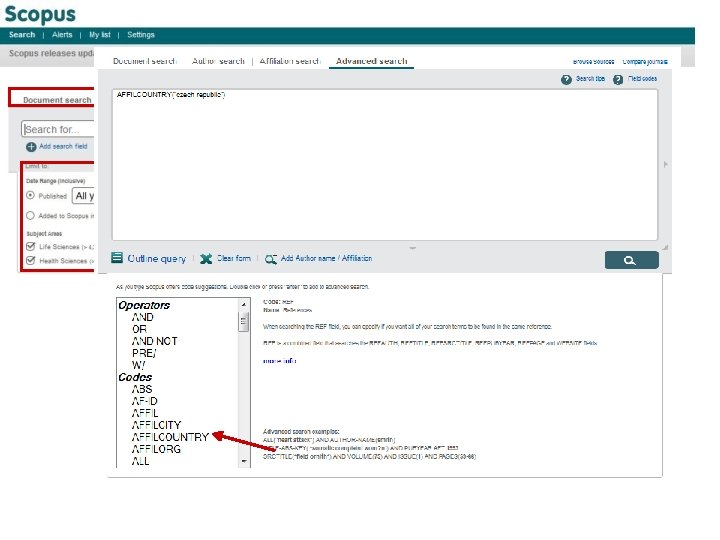
Task: Open the Browse sources link
Action: [593, 62]
